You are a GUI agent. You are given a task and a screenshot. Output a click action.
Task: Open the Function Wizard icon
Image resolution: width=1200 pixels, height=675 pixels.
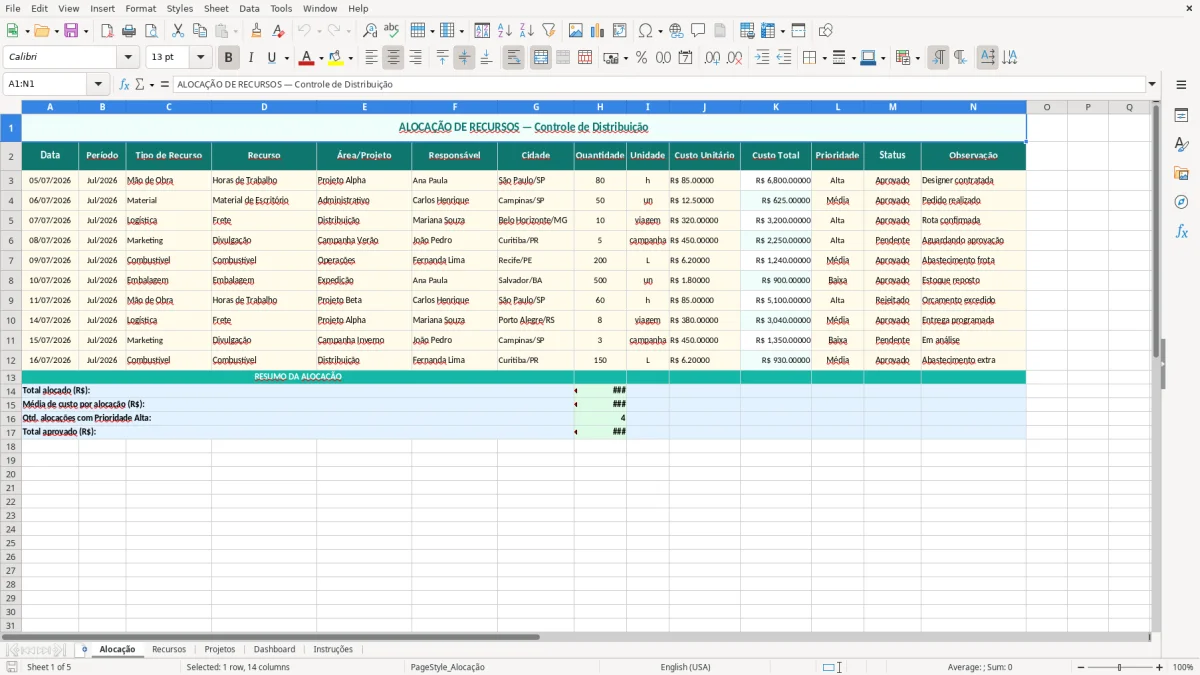tap(125, 85)
